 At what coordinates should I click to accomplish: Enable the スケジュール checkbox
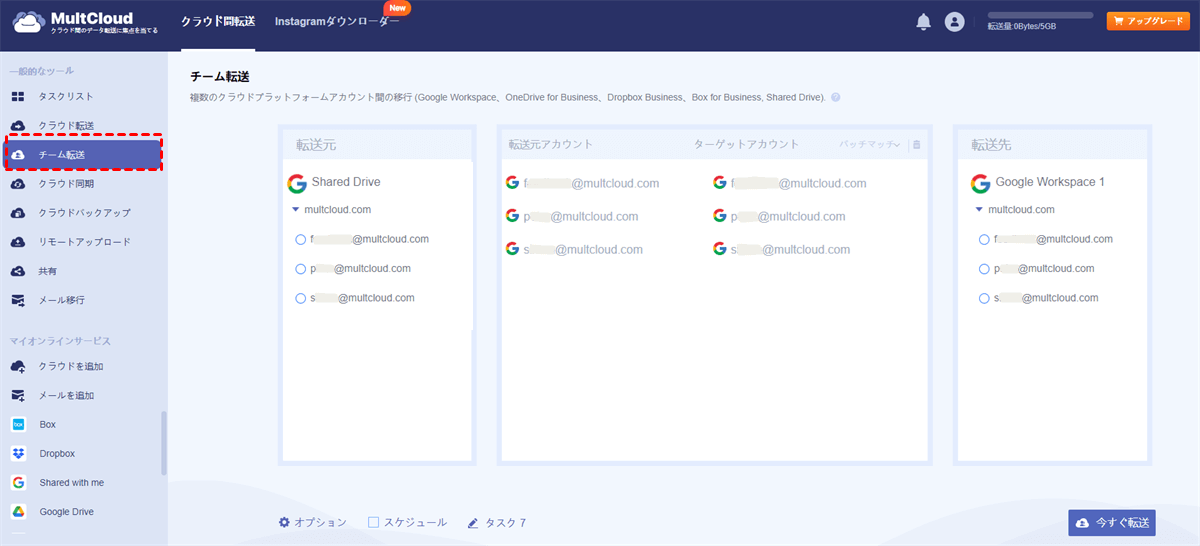(374, 523)
